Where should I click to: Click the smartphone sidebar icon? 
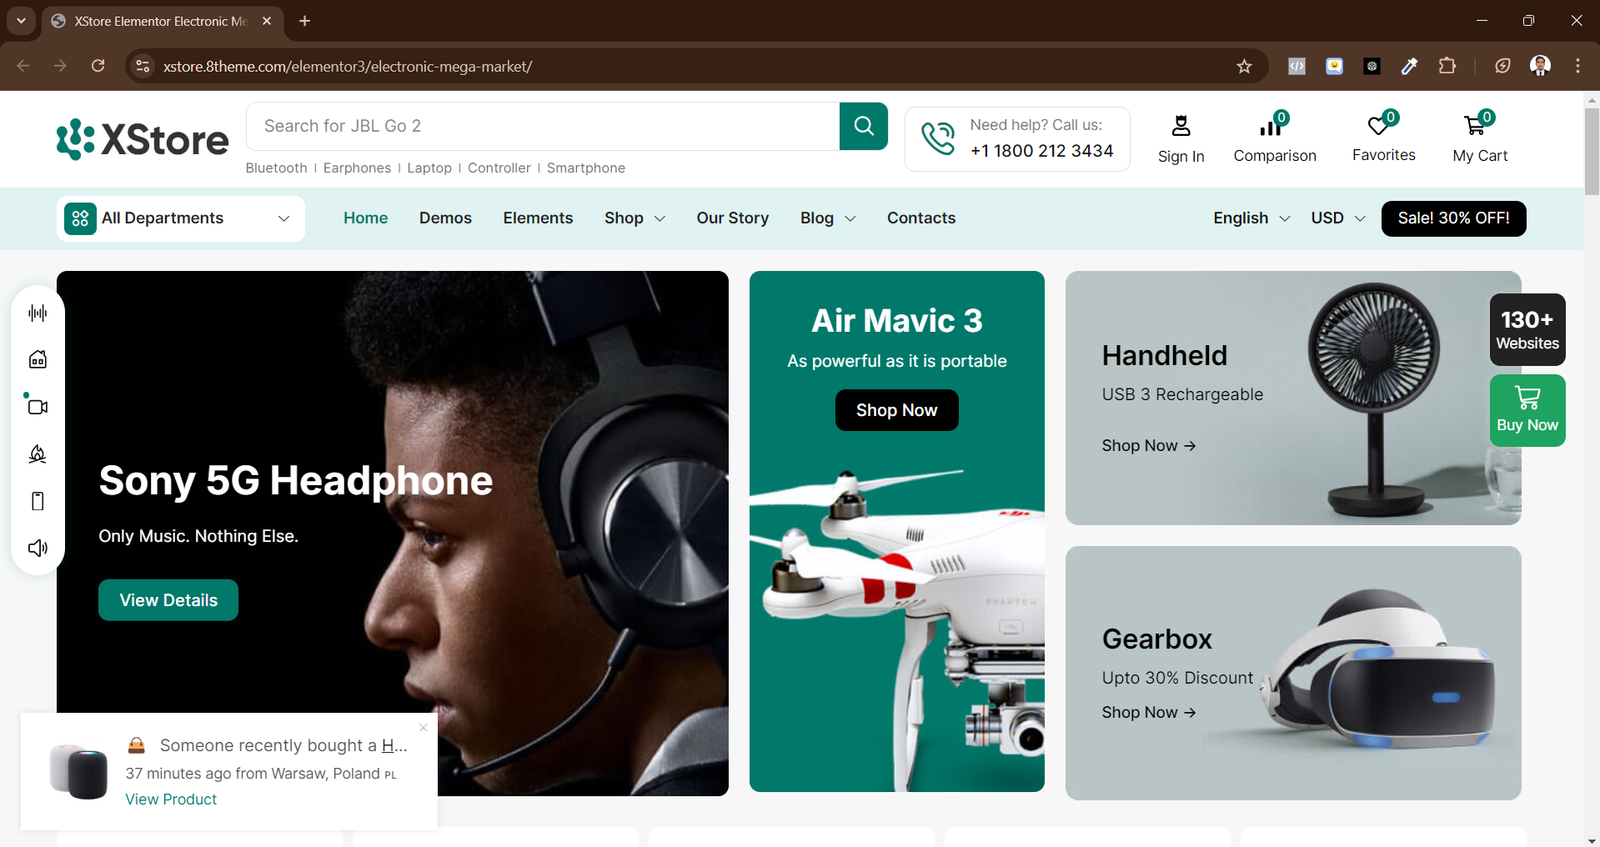[38, 501]
